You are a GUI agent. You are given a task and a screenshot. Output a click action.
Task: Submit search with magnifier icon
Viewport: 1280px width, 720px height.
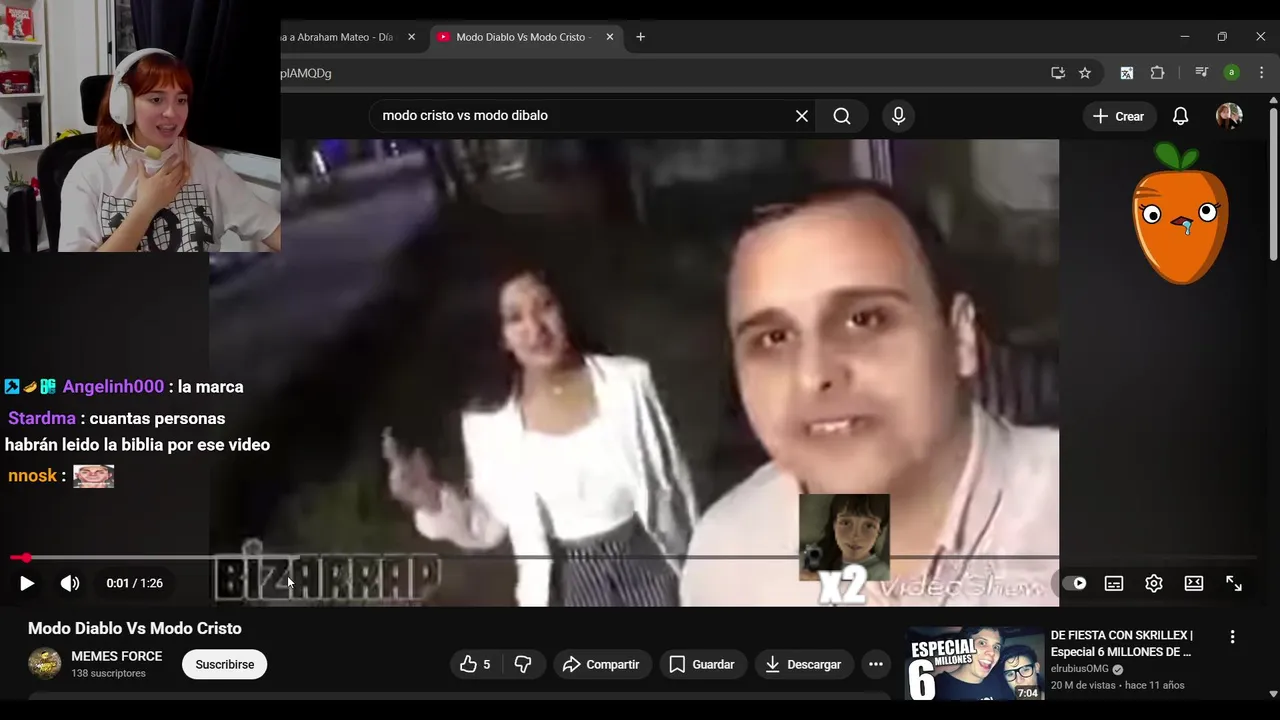[842, 116]
